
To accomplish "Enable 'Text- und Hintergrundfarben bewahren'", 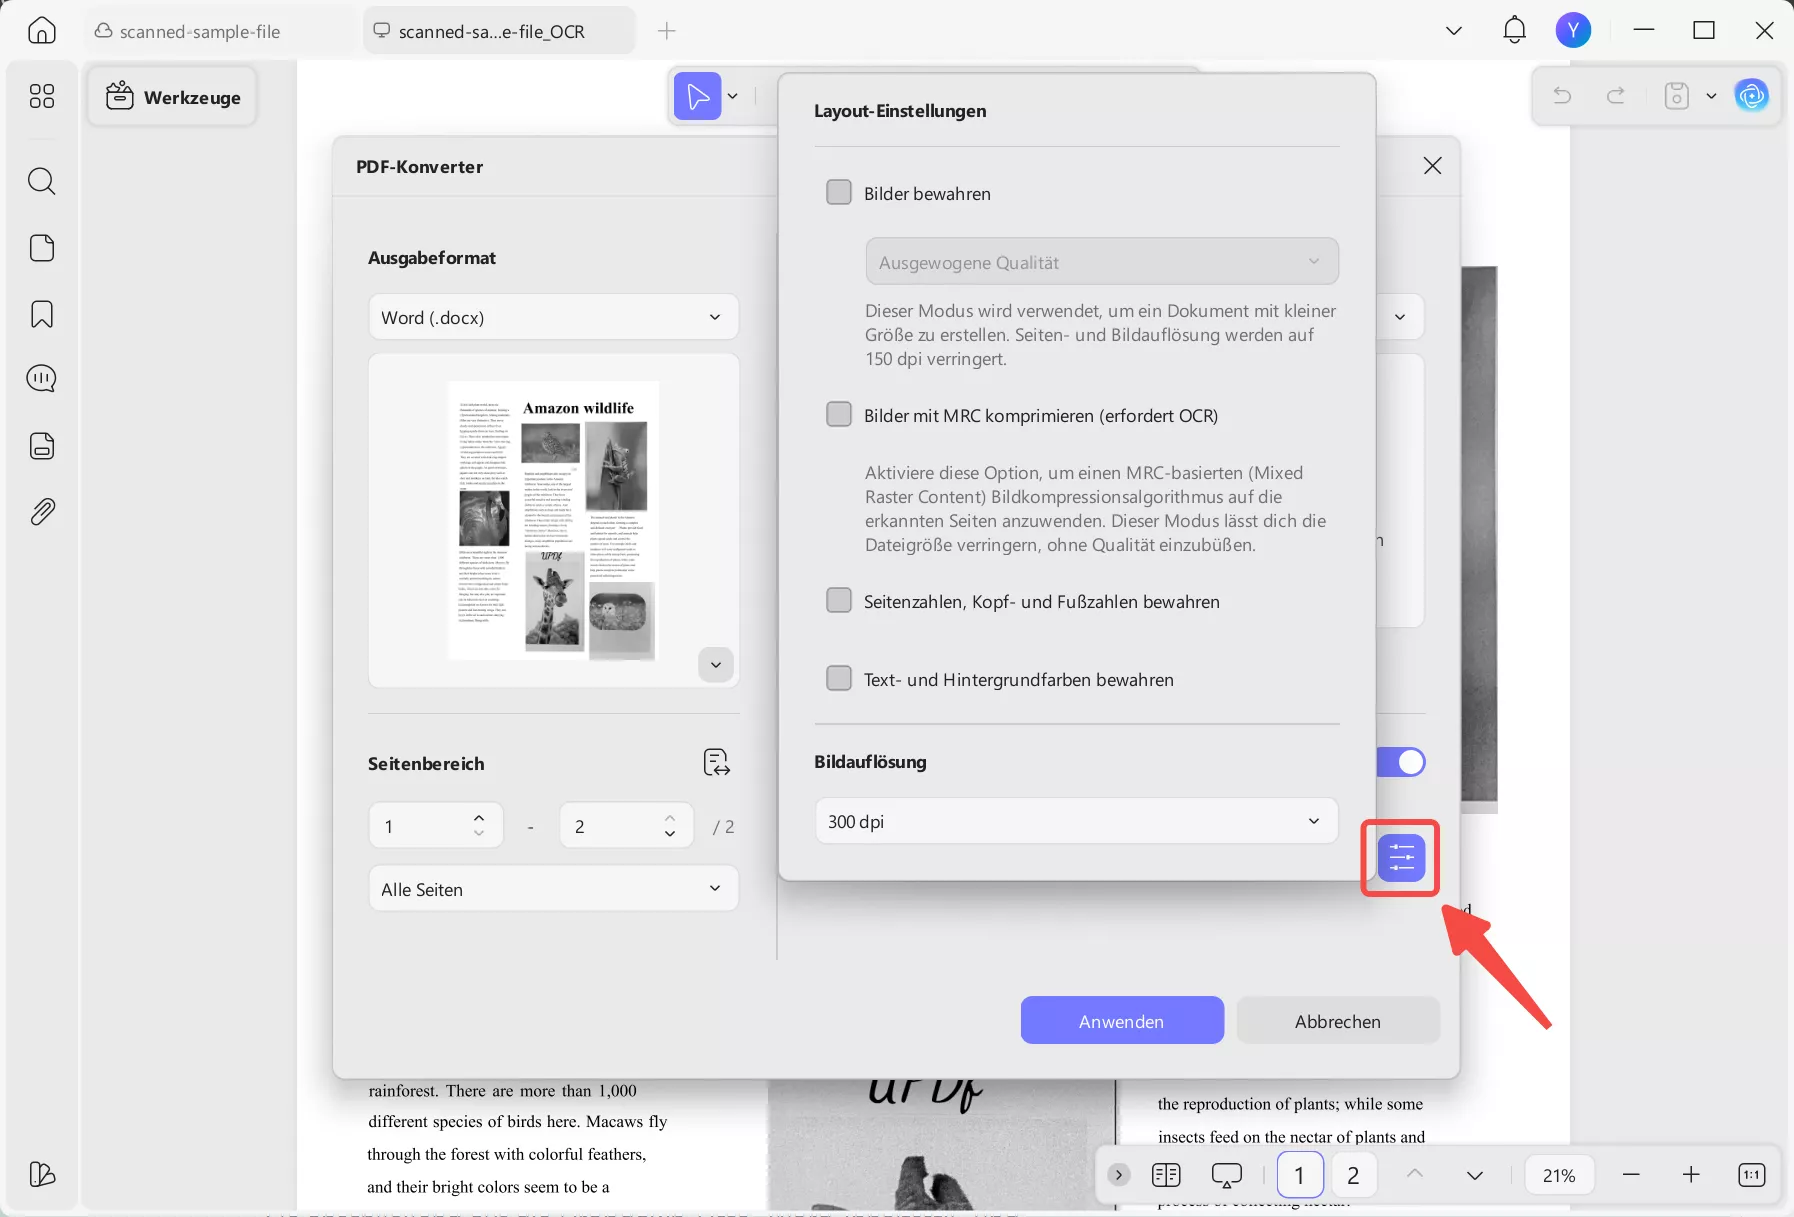I will [x=839, y=678].
